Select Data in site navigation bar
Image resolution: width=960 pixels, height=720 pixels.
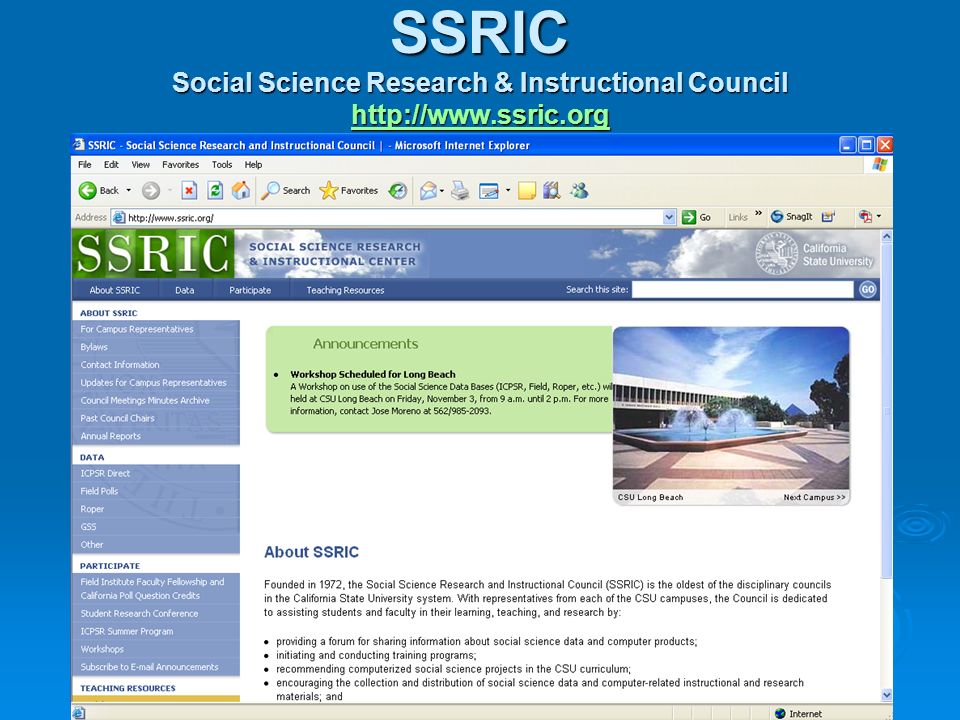184,290
